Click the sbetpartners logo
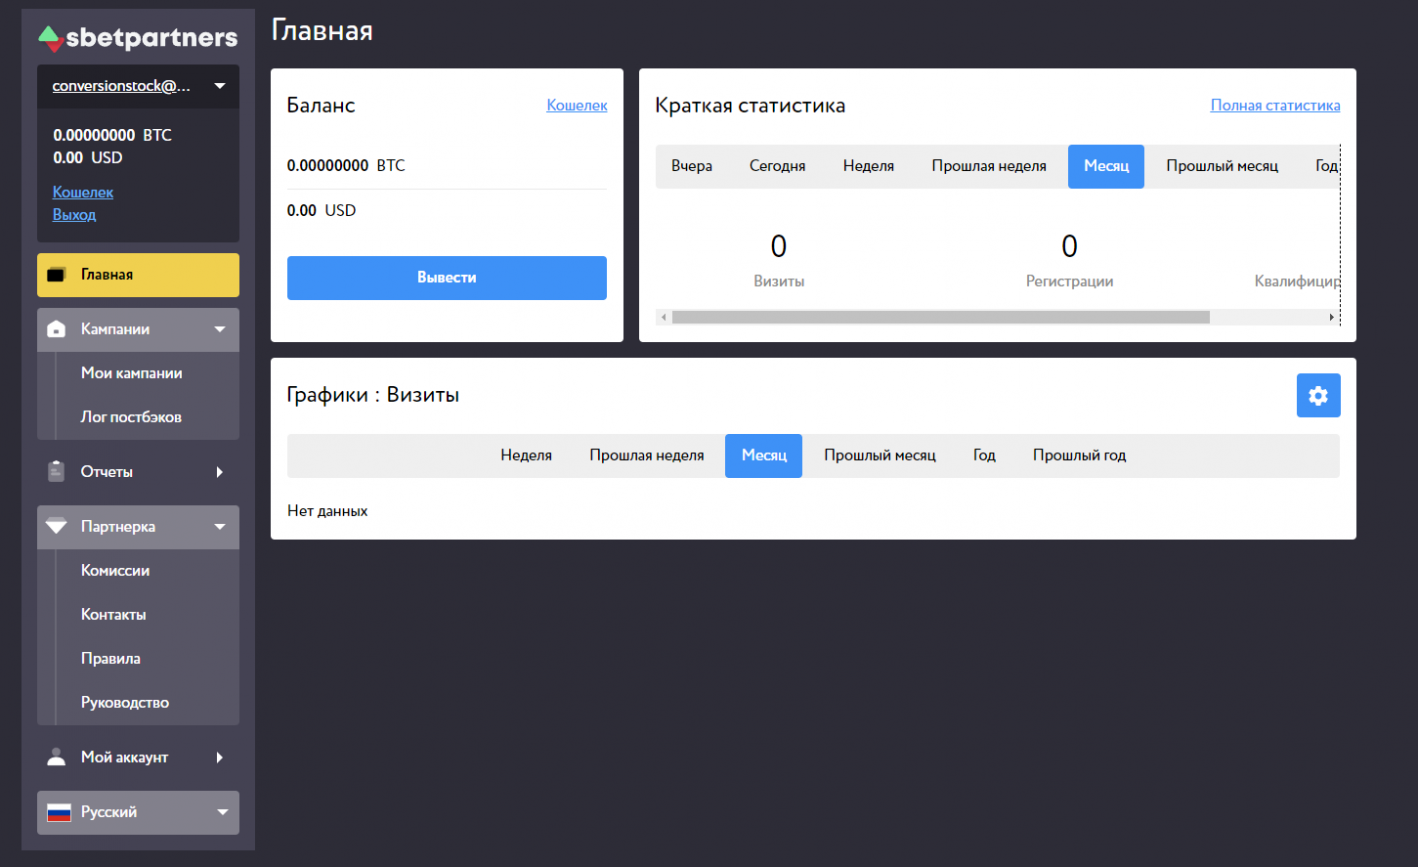The width and height of the screenshot is (1418, 867). point(138,38)
